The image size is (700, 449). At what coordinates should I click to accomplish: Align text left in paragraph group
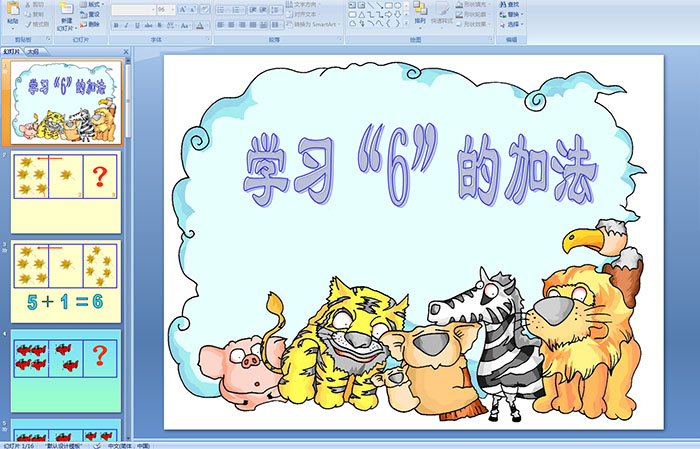click(221, 25)
